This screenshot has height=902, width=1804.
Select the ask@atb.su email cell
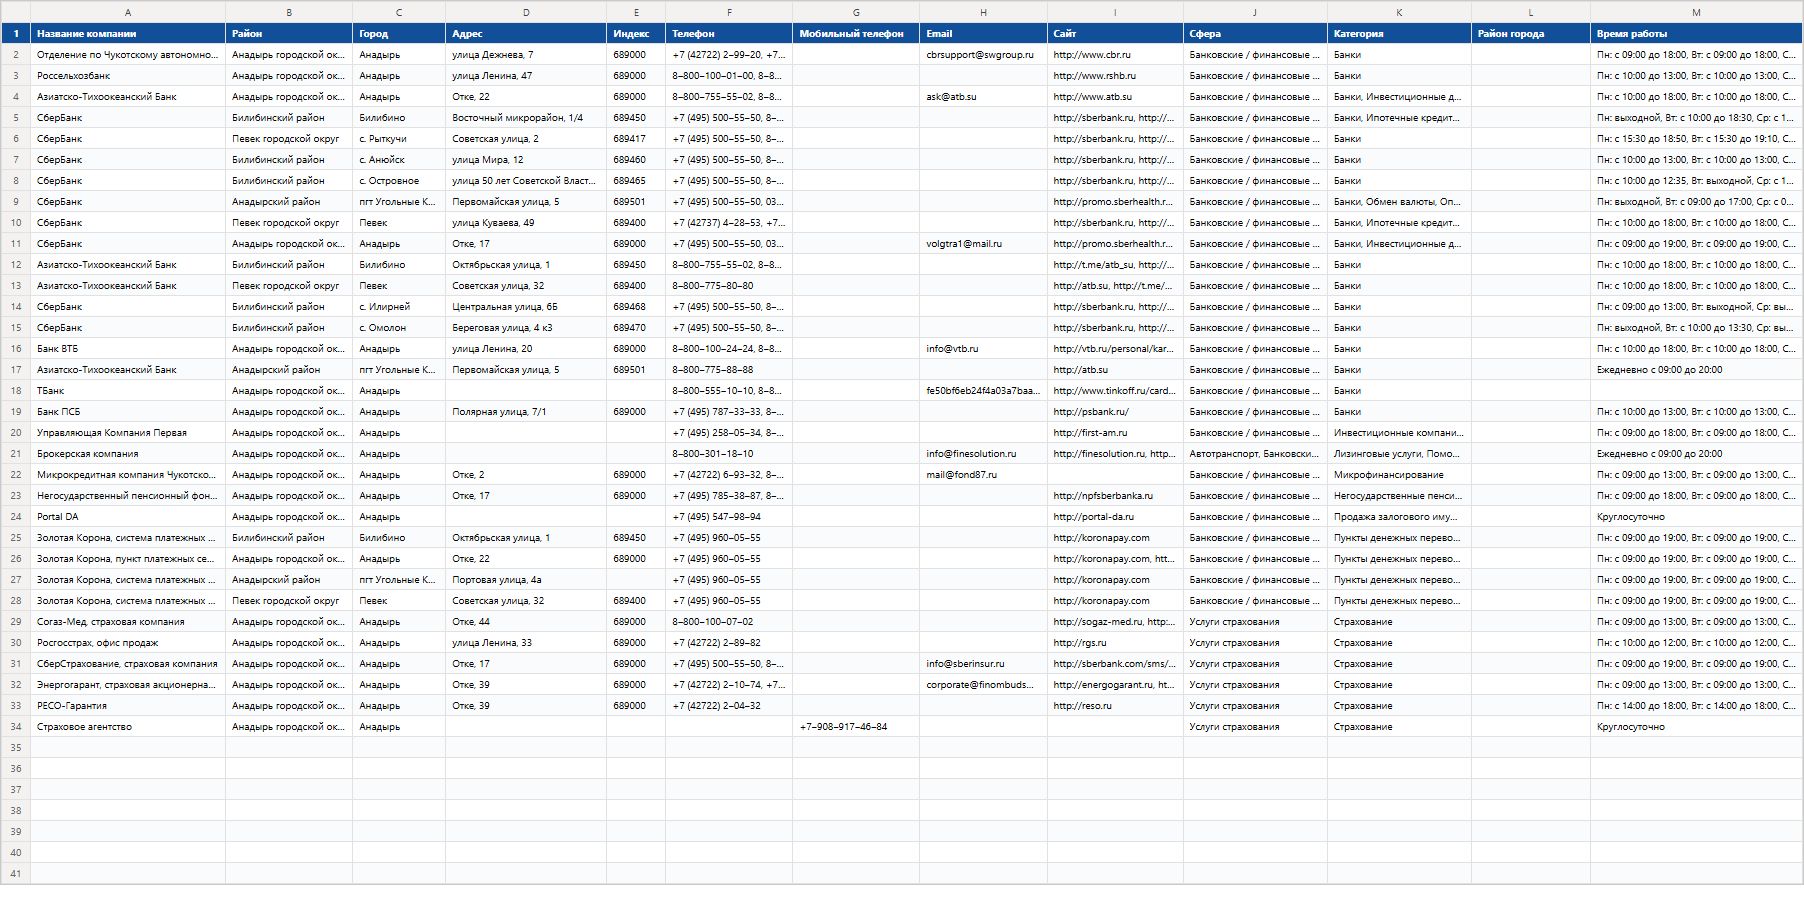coord(983,97)
